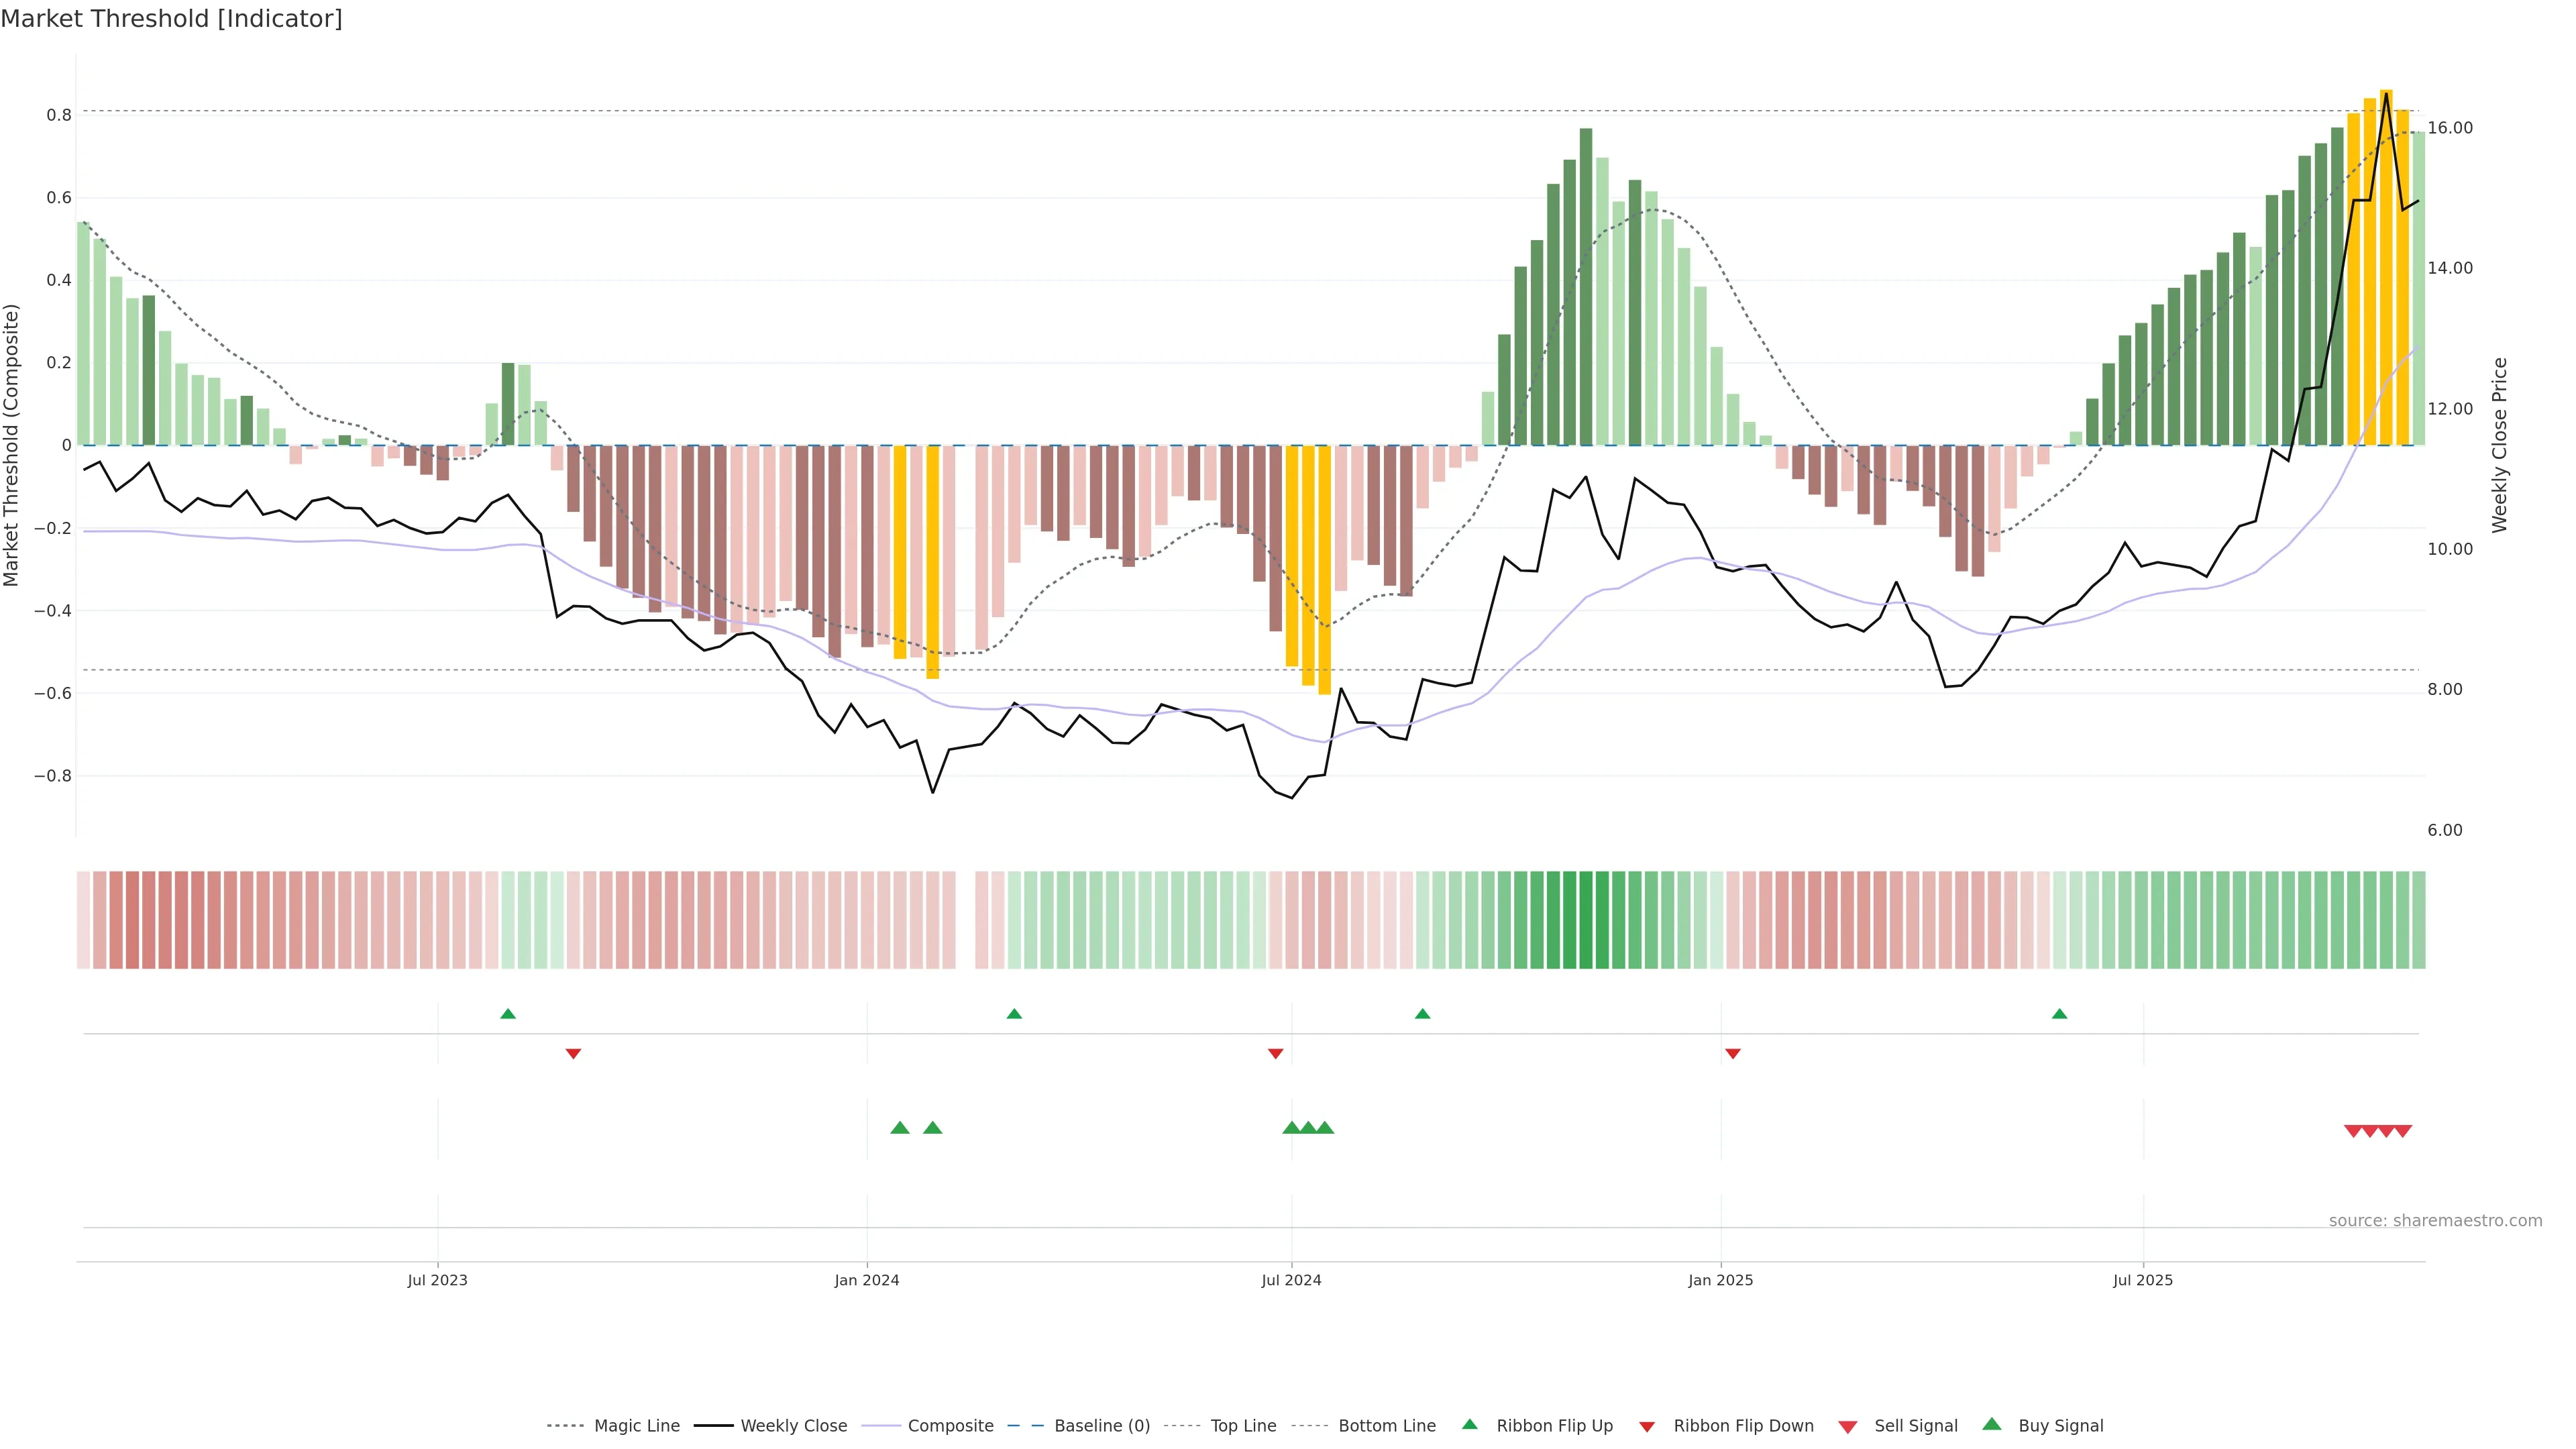Click the rightmost red sell signal triangle
Viewport: 2576px width, 1449px height.
[2403, 1131]
